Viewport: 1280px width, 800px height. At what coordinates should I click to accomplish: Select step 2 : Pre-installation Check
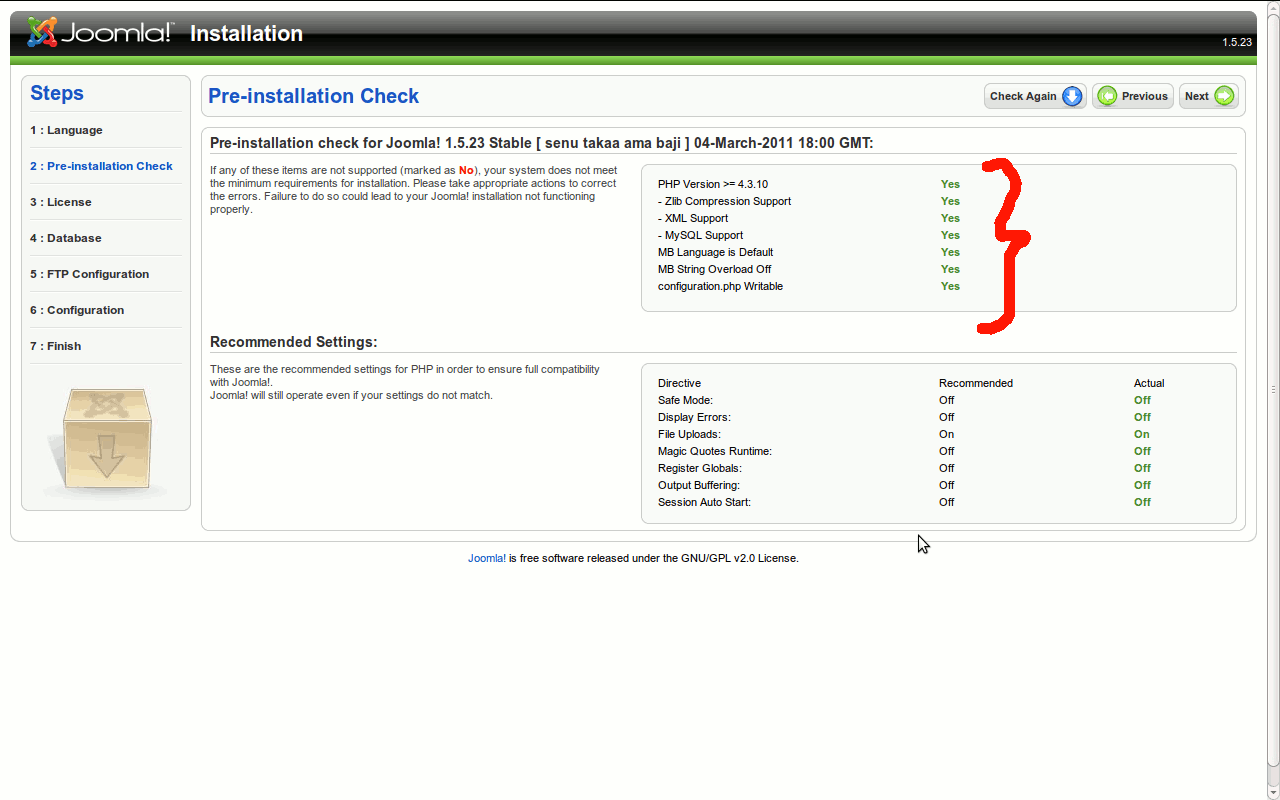[101, 166]
